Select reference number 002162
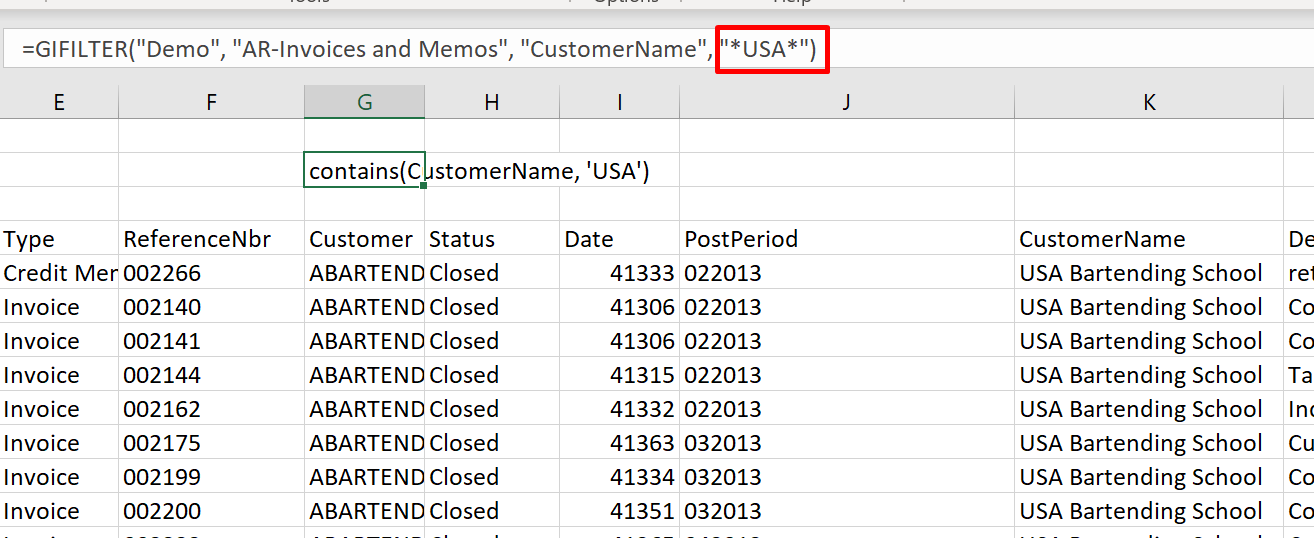 (211, 409)
